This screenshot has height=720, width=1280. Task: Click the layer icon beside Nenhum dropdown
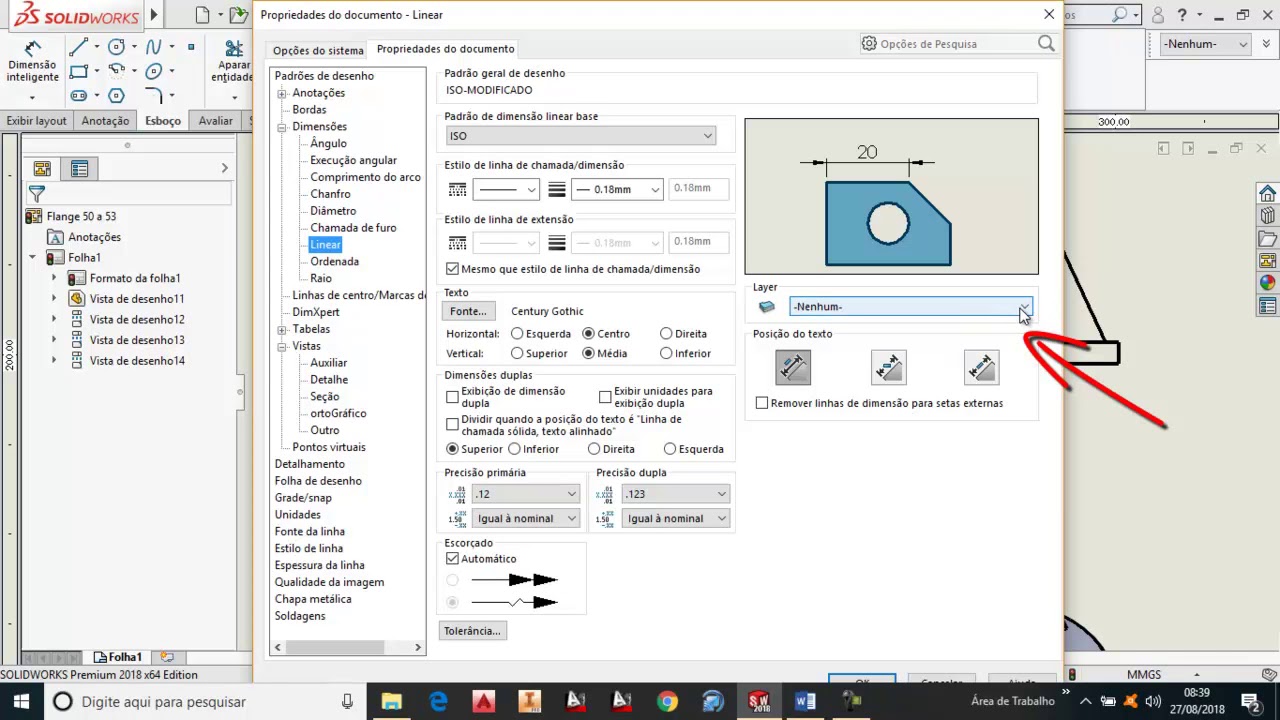click(x=767, y=307)
